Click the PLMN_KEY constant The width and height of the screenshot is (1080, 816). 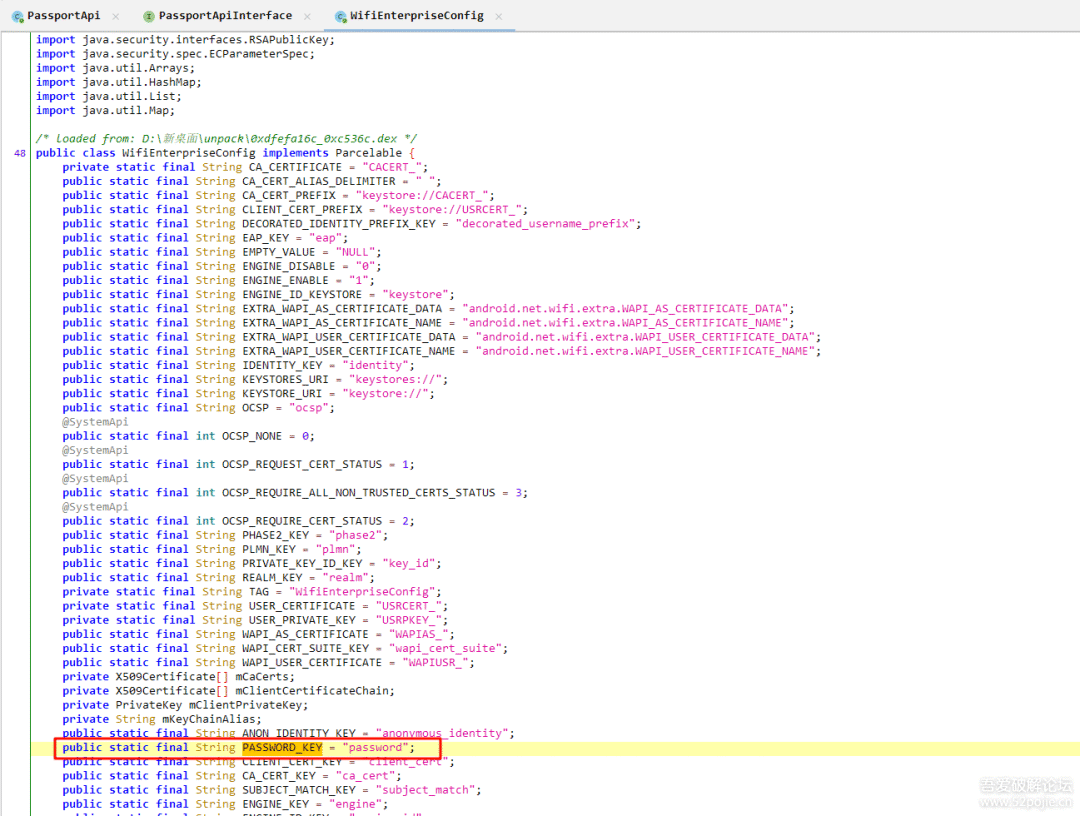click(269, 549)
